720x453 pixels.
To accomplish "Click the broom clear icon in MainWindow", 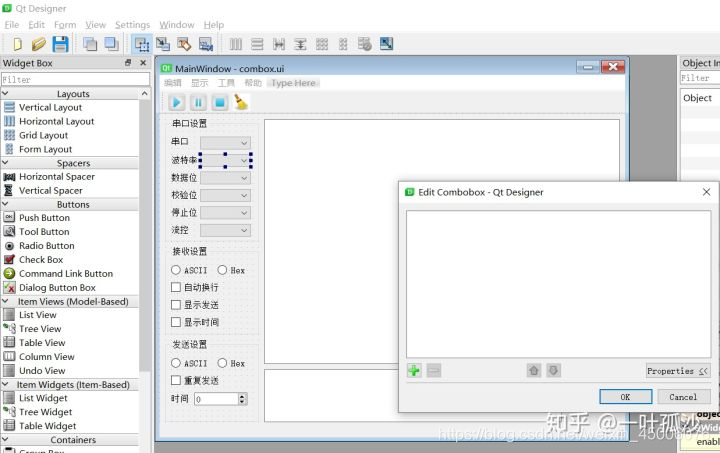I will click(x=241, y=102).
